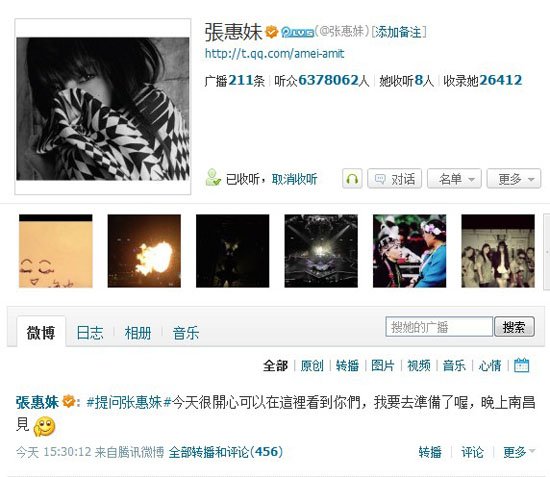This screenshot has width=550, height=477.
Task: Filter posts by 原创
Action: (312, 365)
